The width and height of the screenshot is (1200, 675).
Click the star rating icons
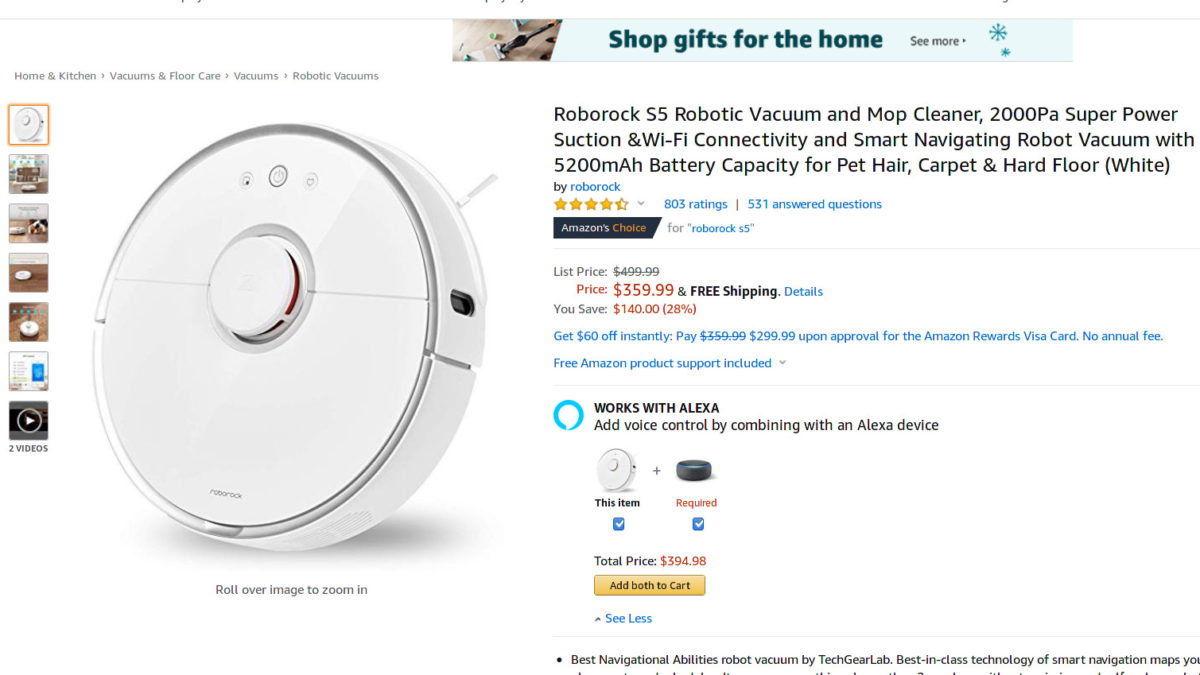click(591, 204)
